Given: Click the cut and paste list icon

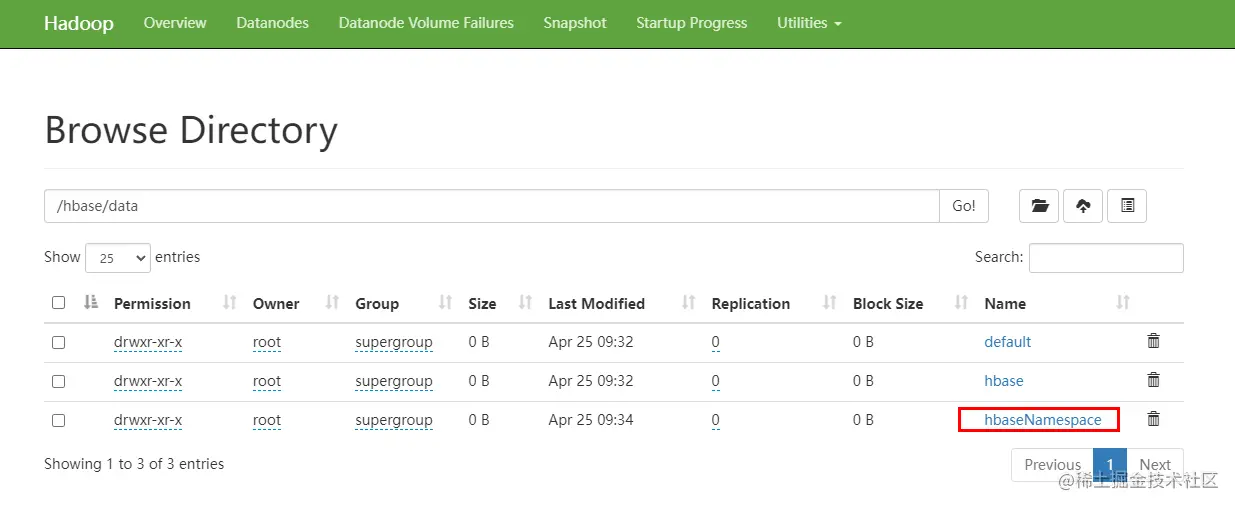Looking at the screenshot, I should [x=1127, y=206].
